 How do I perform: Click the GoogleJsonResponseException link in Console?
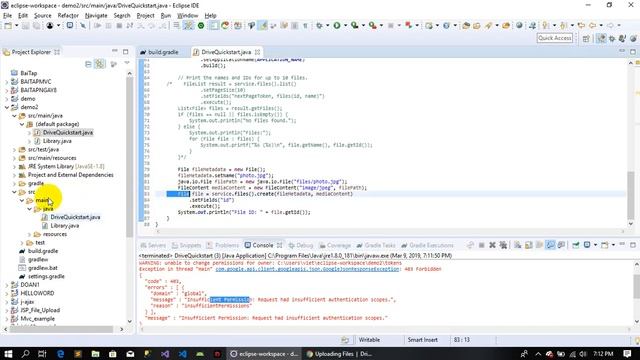(x=307, y=269)
